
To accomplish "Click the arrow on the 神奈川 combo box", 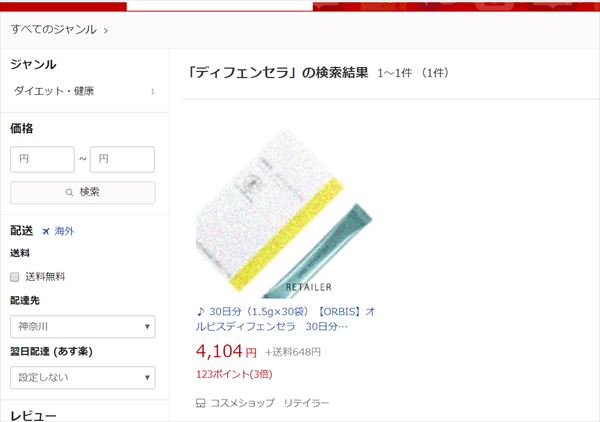I will 147,327.
